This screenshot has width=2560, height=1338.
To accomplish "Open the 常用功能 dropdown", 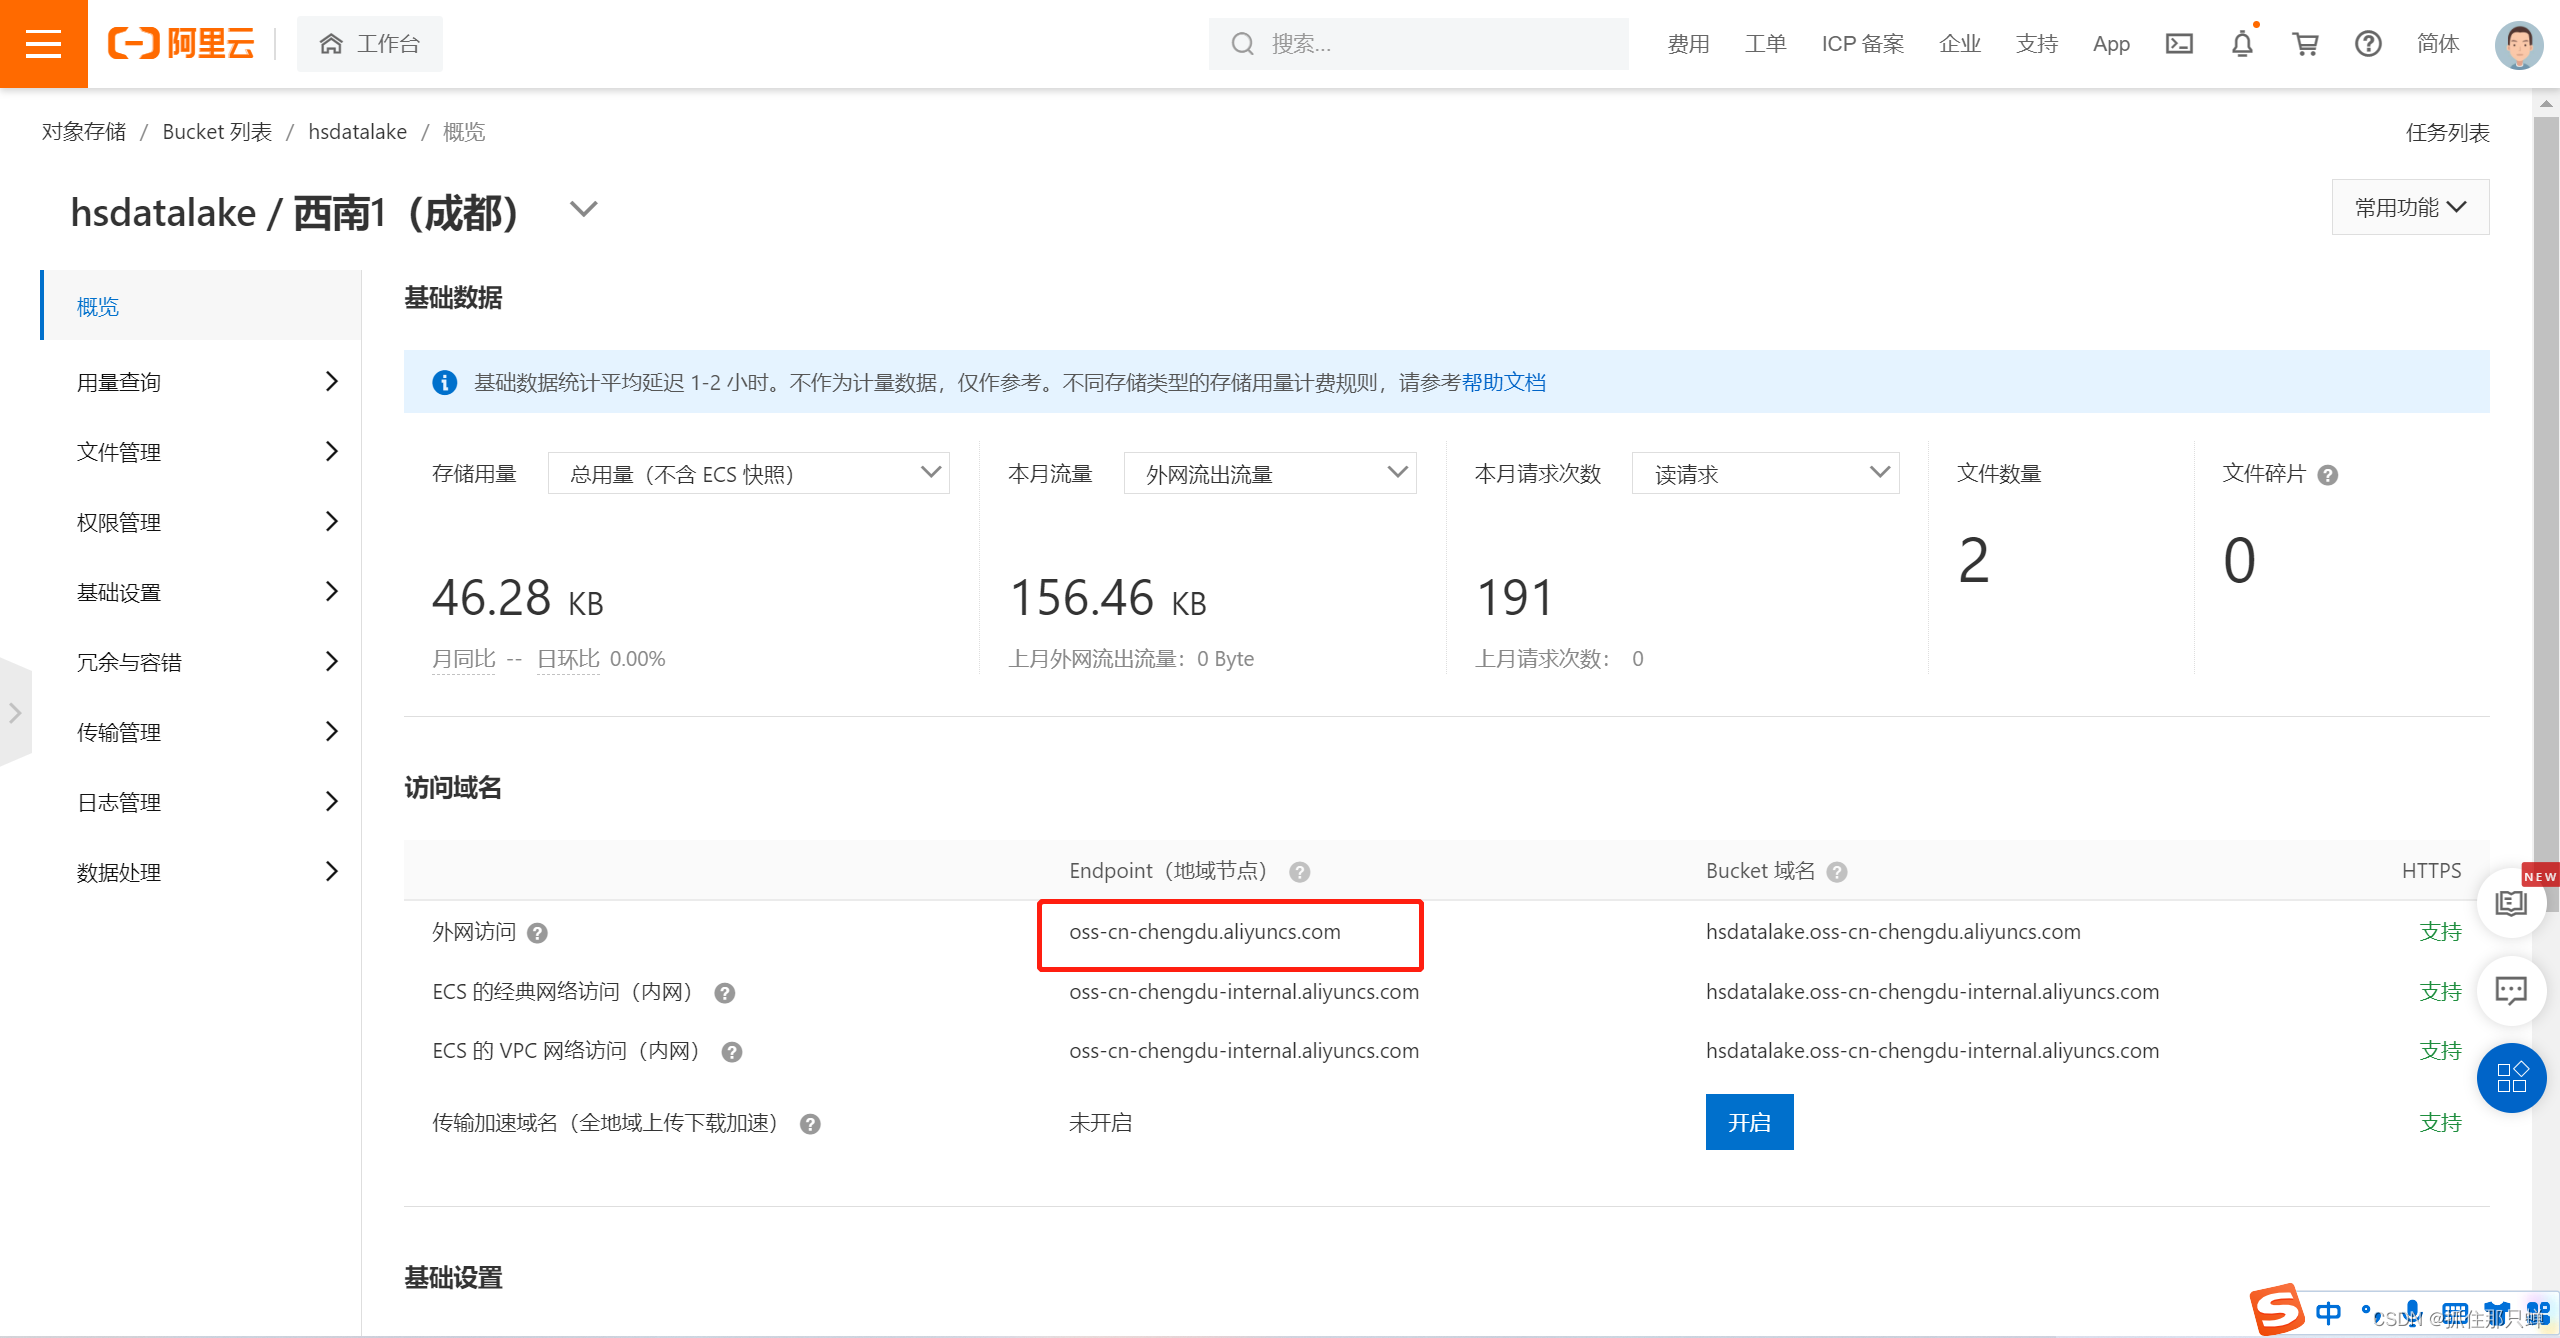I will coord(2410,207).
